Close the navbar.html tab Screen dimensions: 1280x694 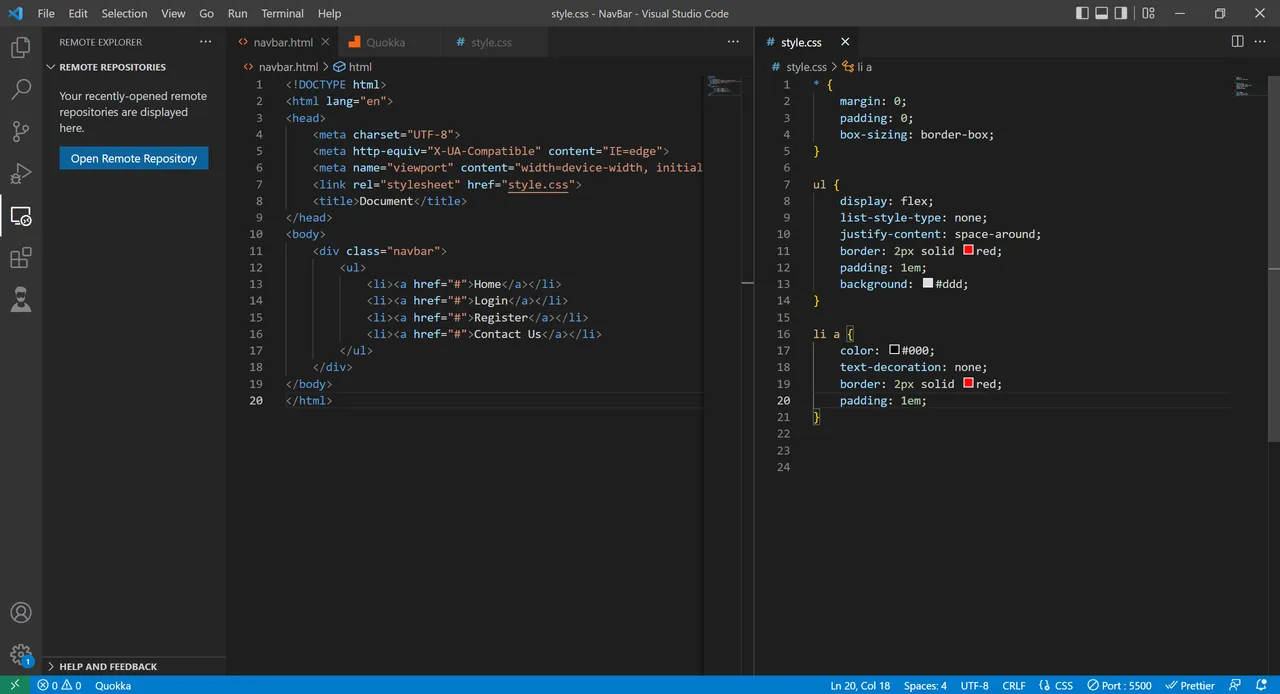[x=326, y=42]
